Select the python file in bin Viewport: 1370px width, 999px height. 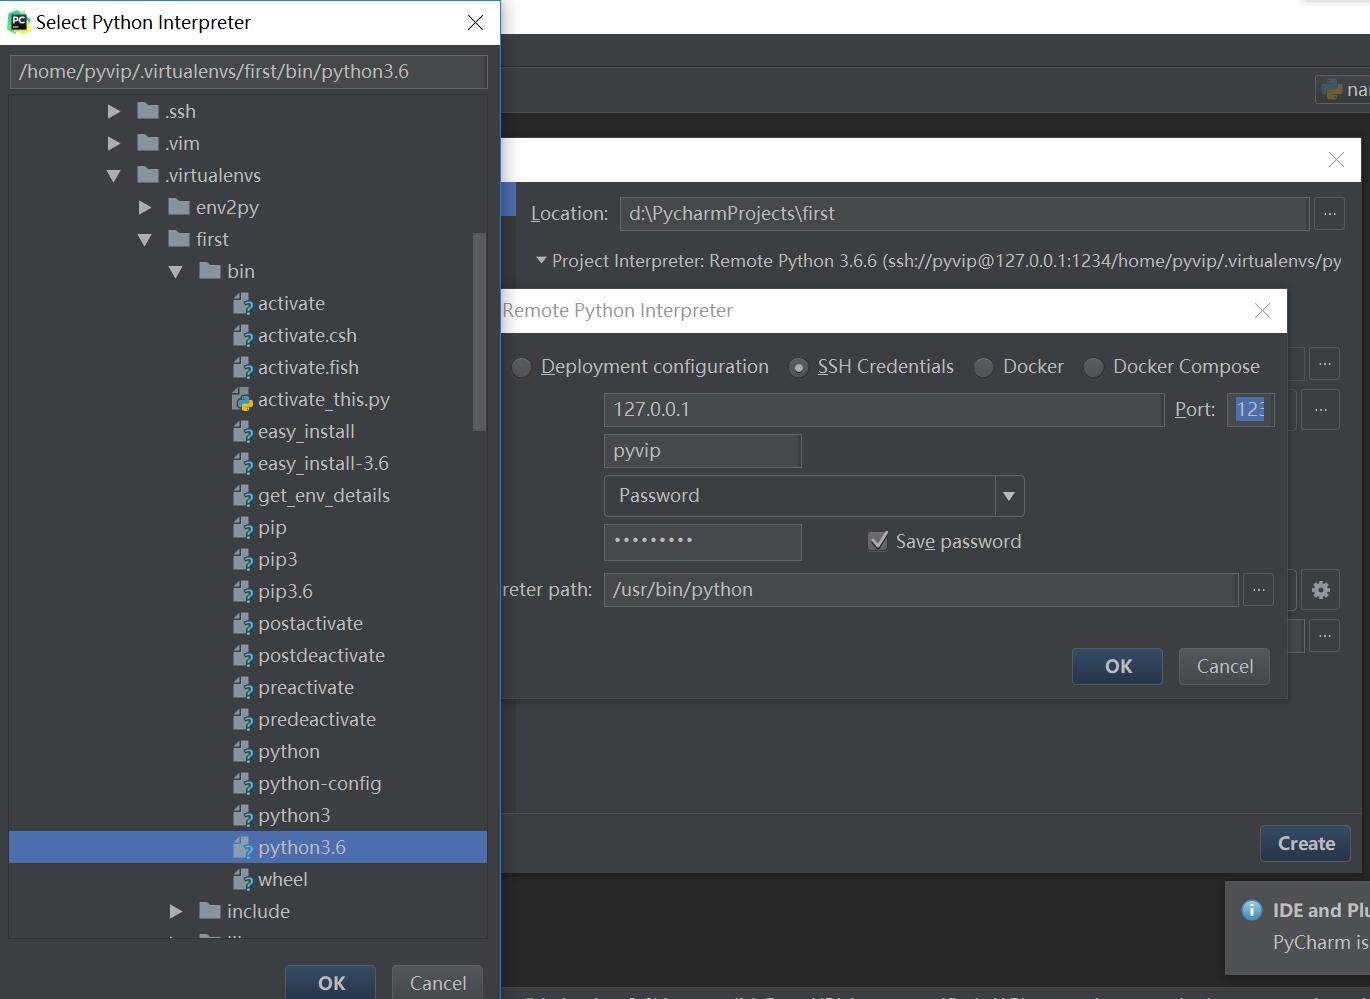click(x=289, y=751)
